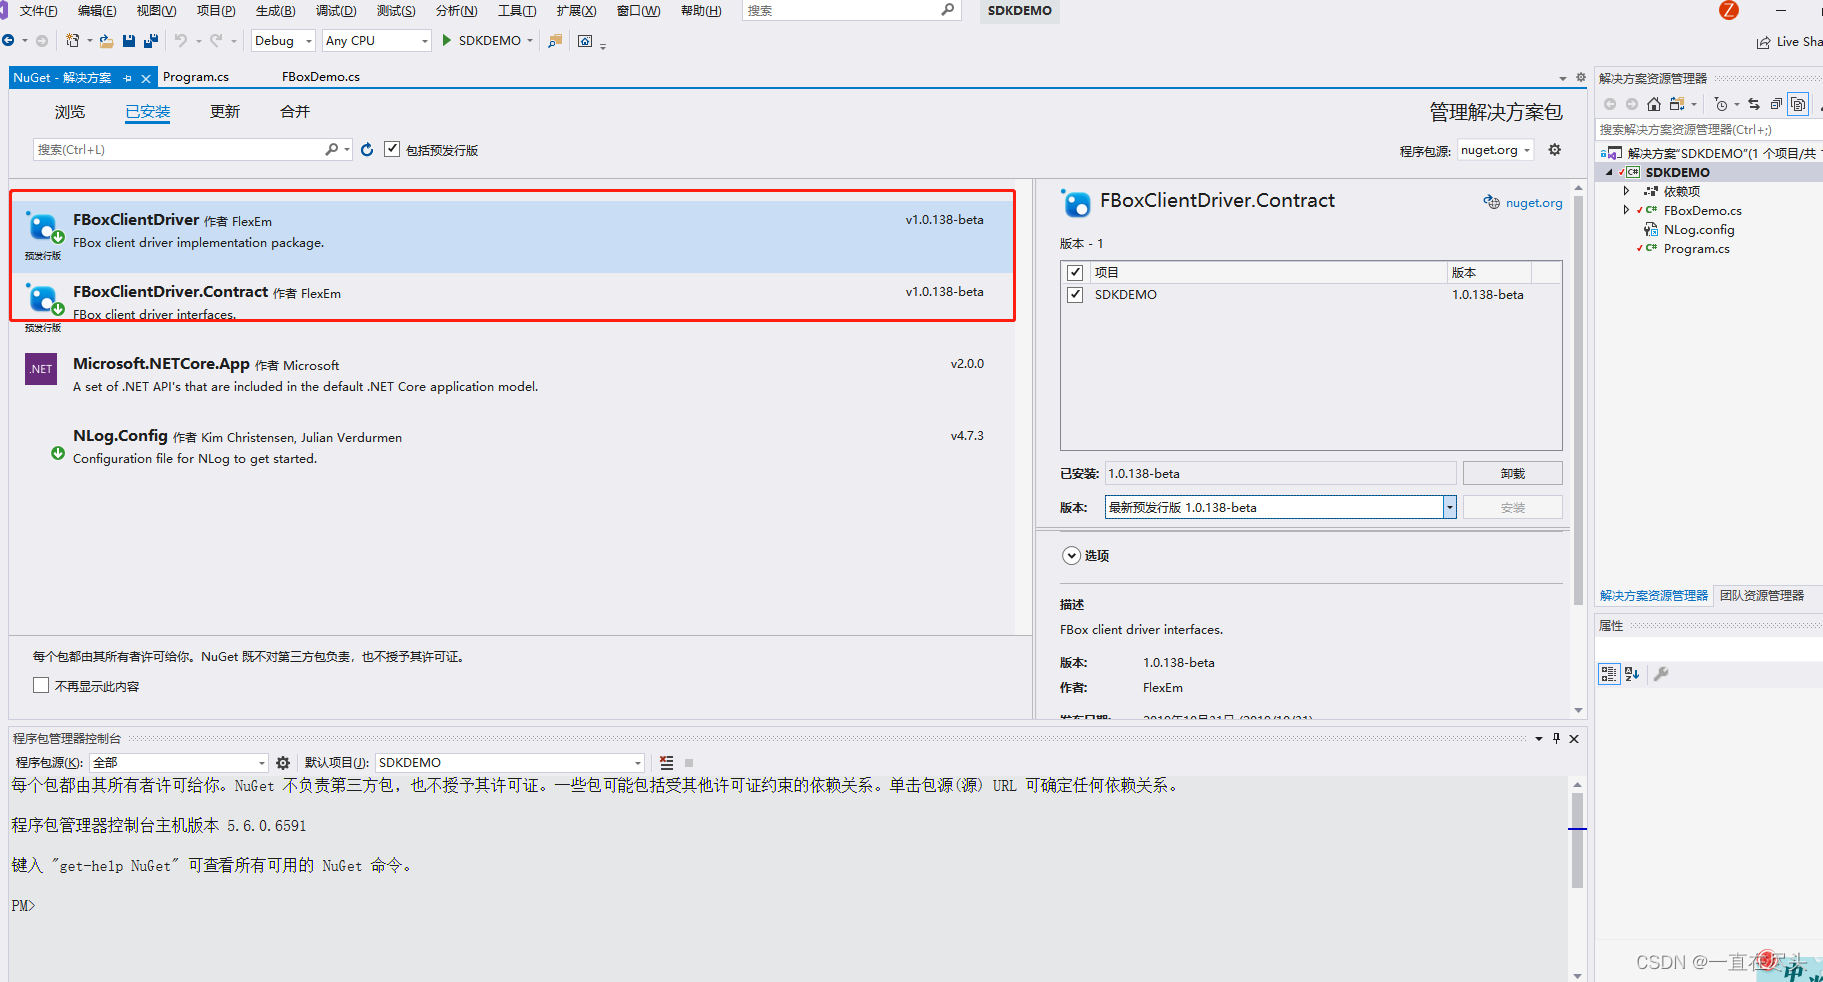Click the undo arrow icon

click(181, 41)
